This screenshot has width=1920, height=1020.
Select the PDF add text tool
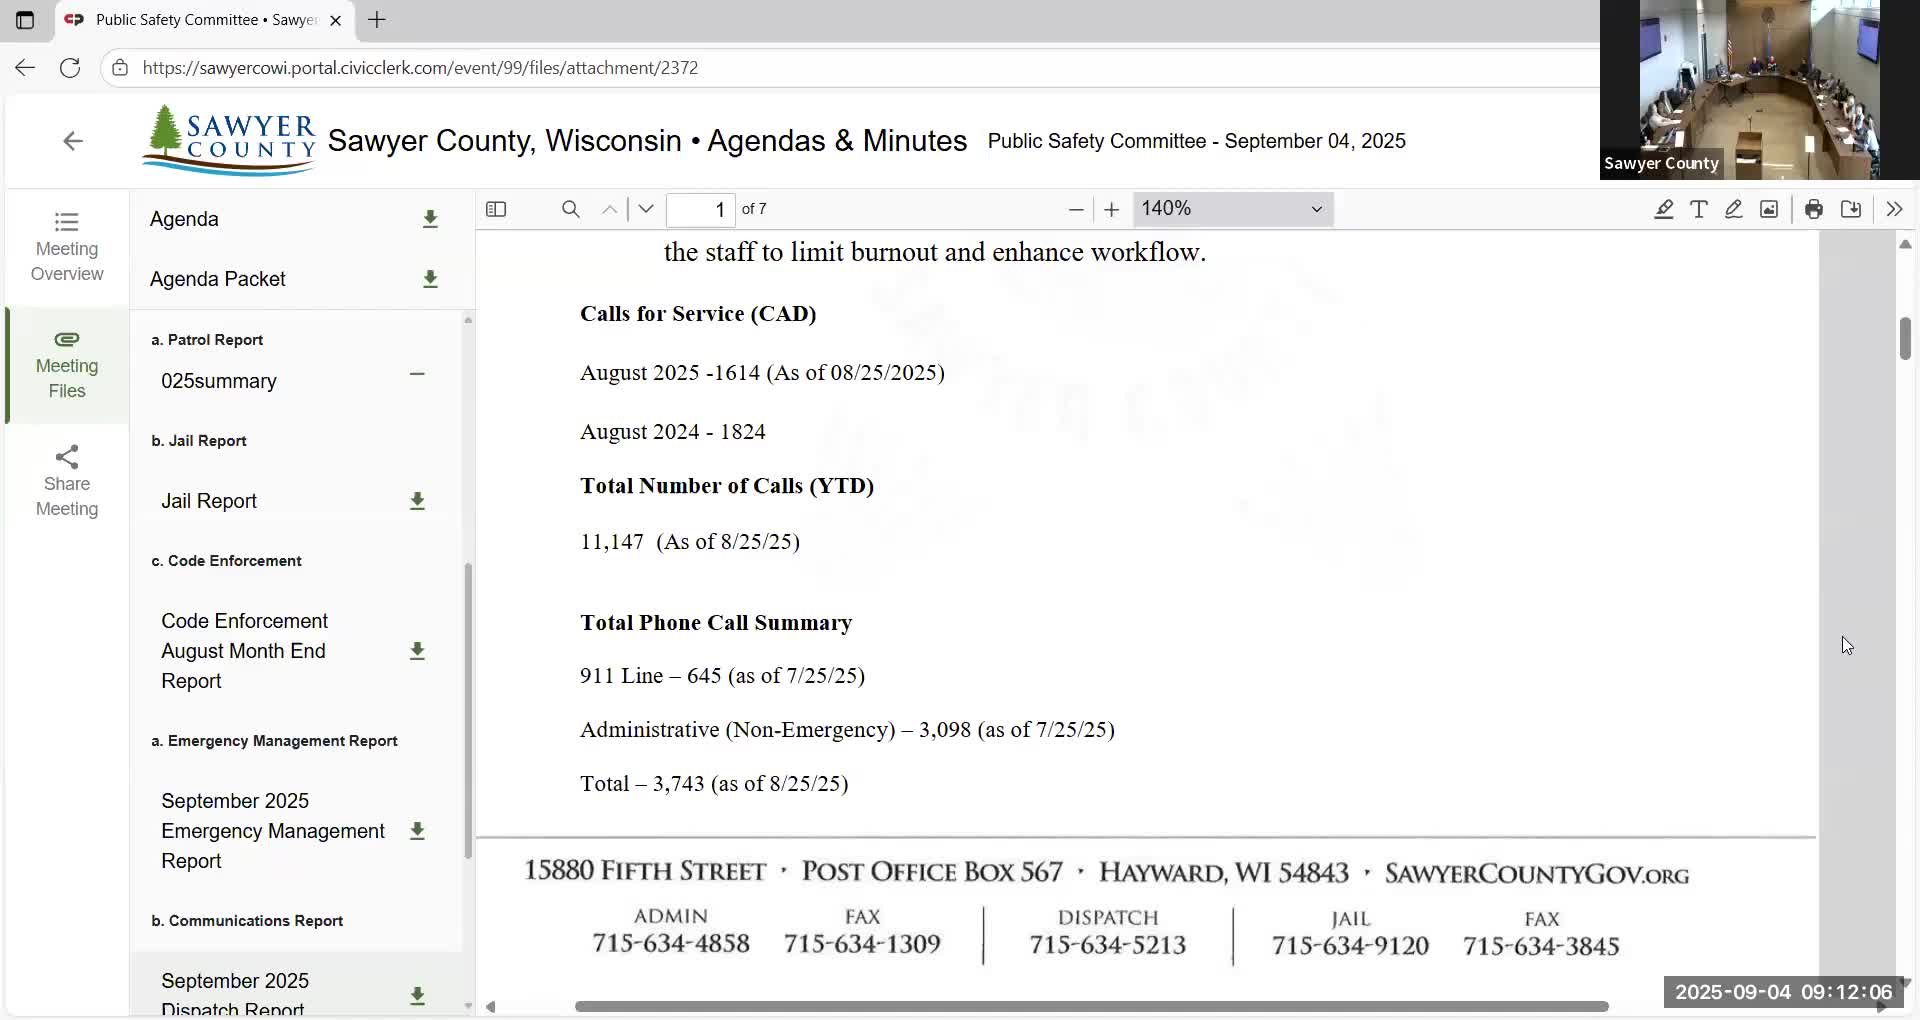click(1699, 209)
